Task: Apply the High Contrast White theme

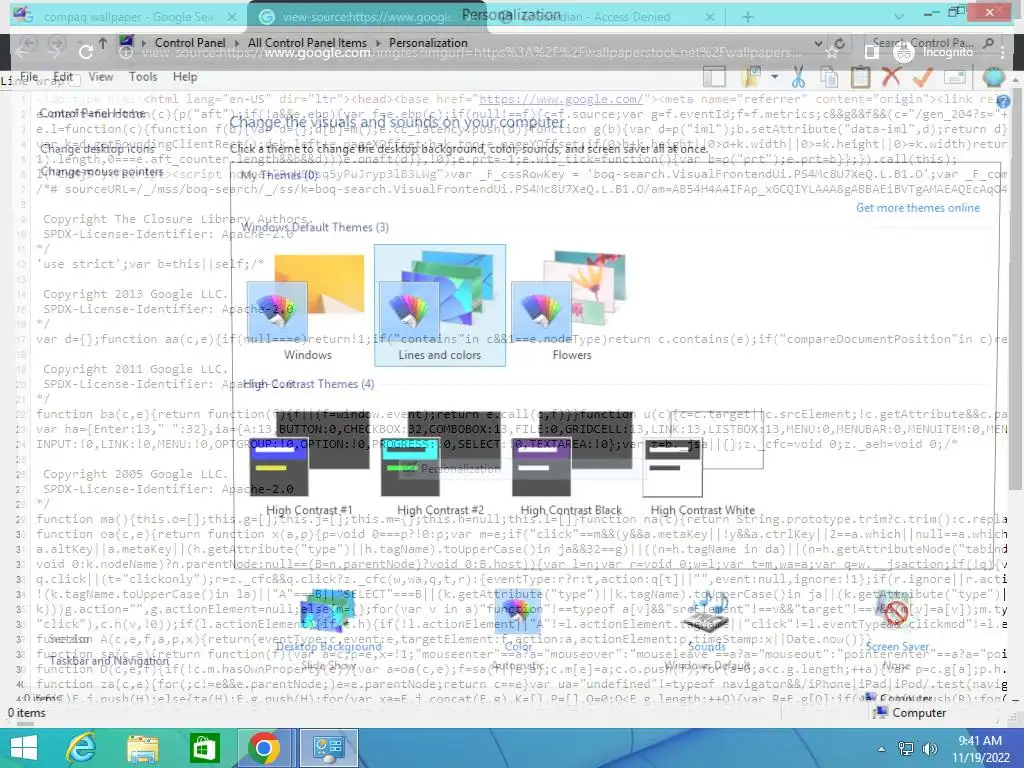Action: click(703, 462)
